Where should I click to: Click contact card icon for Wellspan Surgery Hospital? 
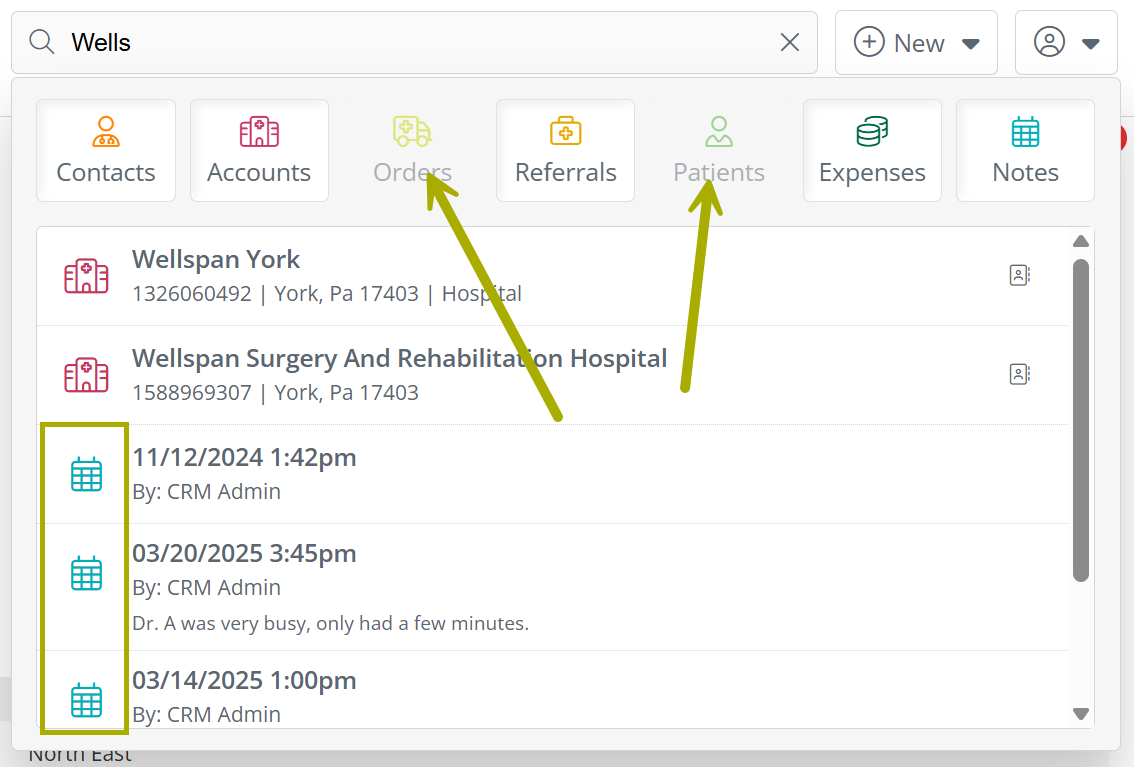coord(1019,374)
